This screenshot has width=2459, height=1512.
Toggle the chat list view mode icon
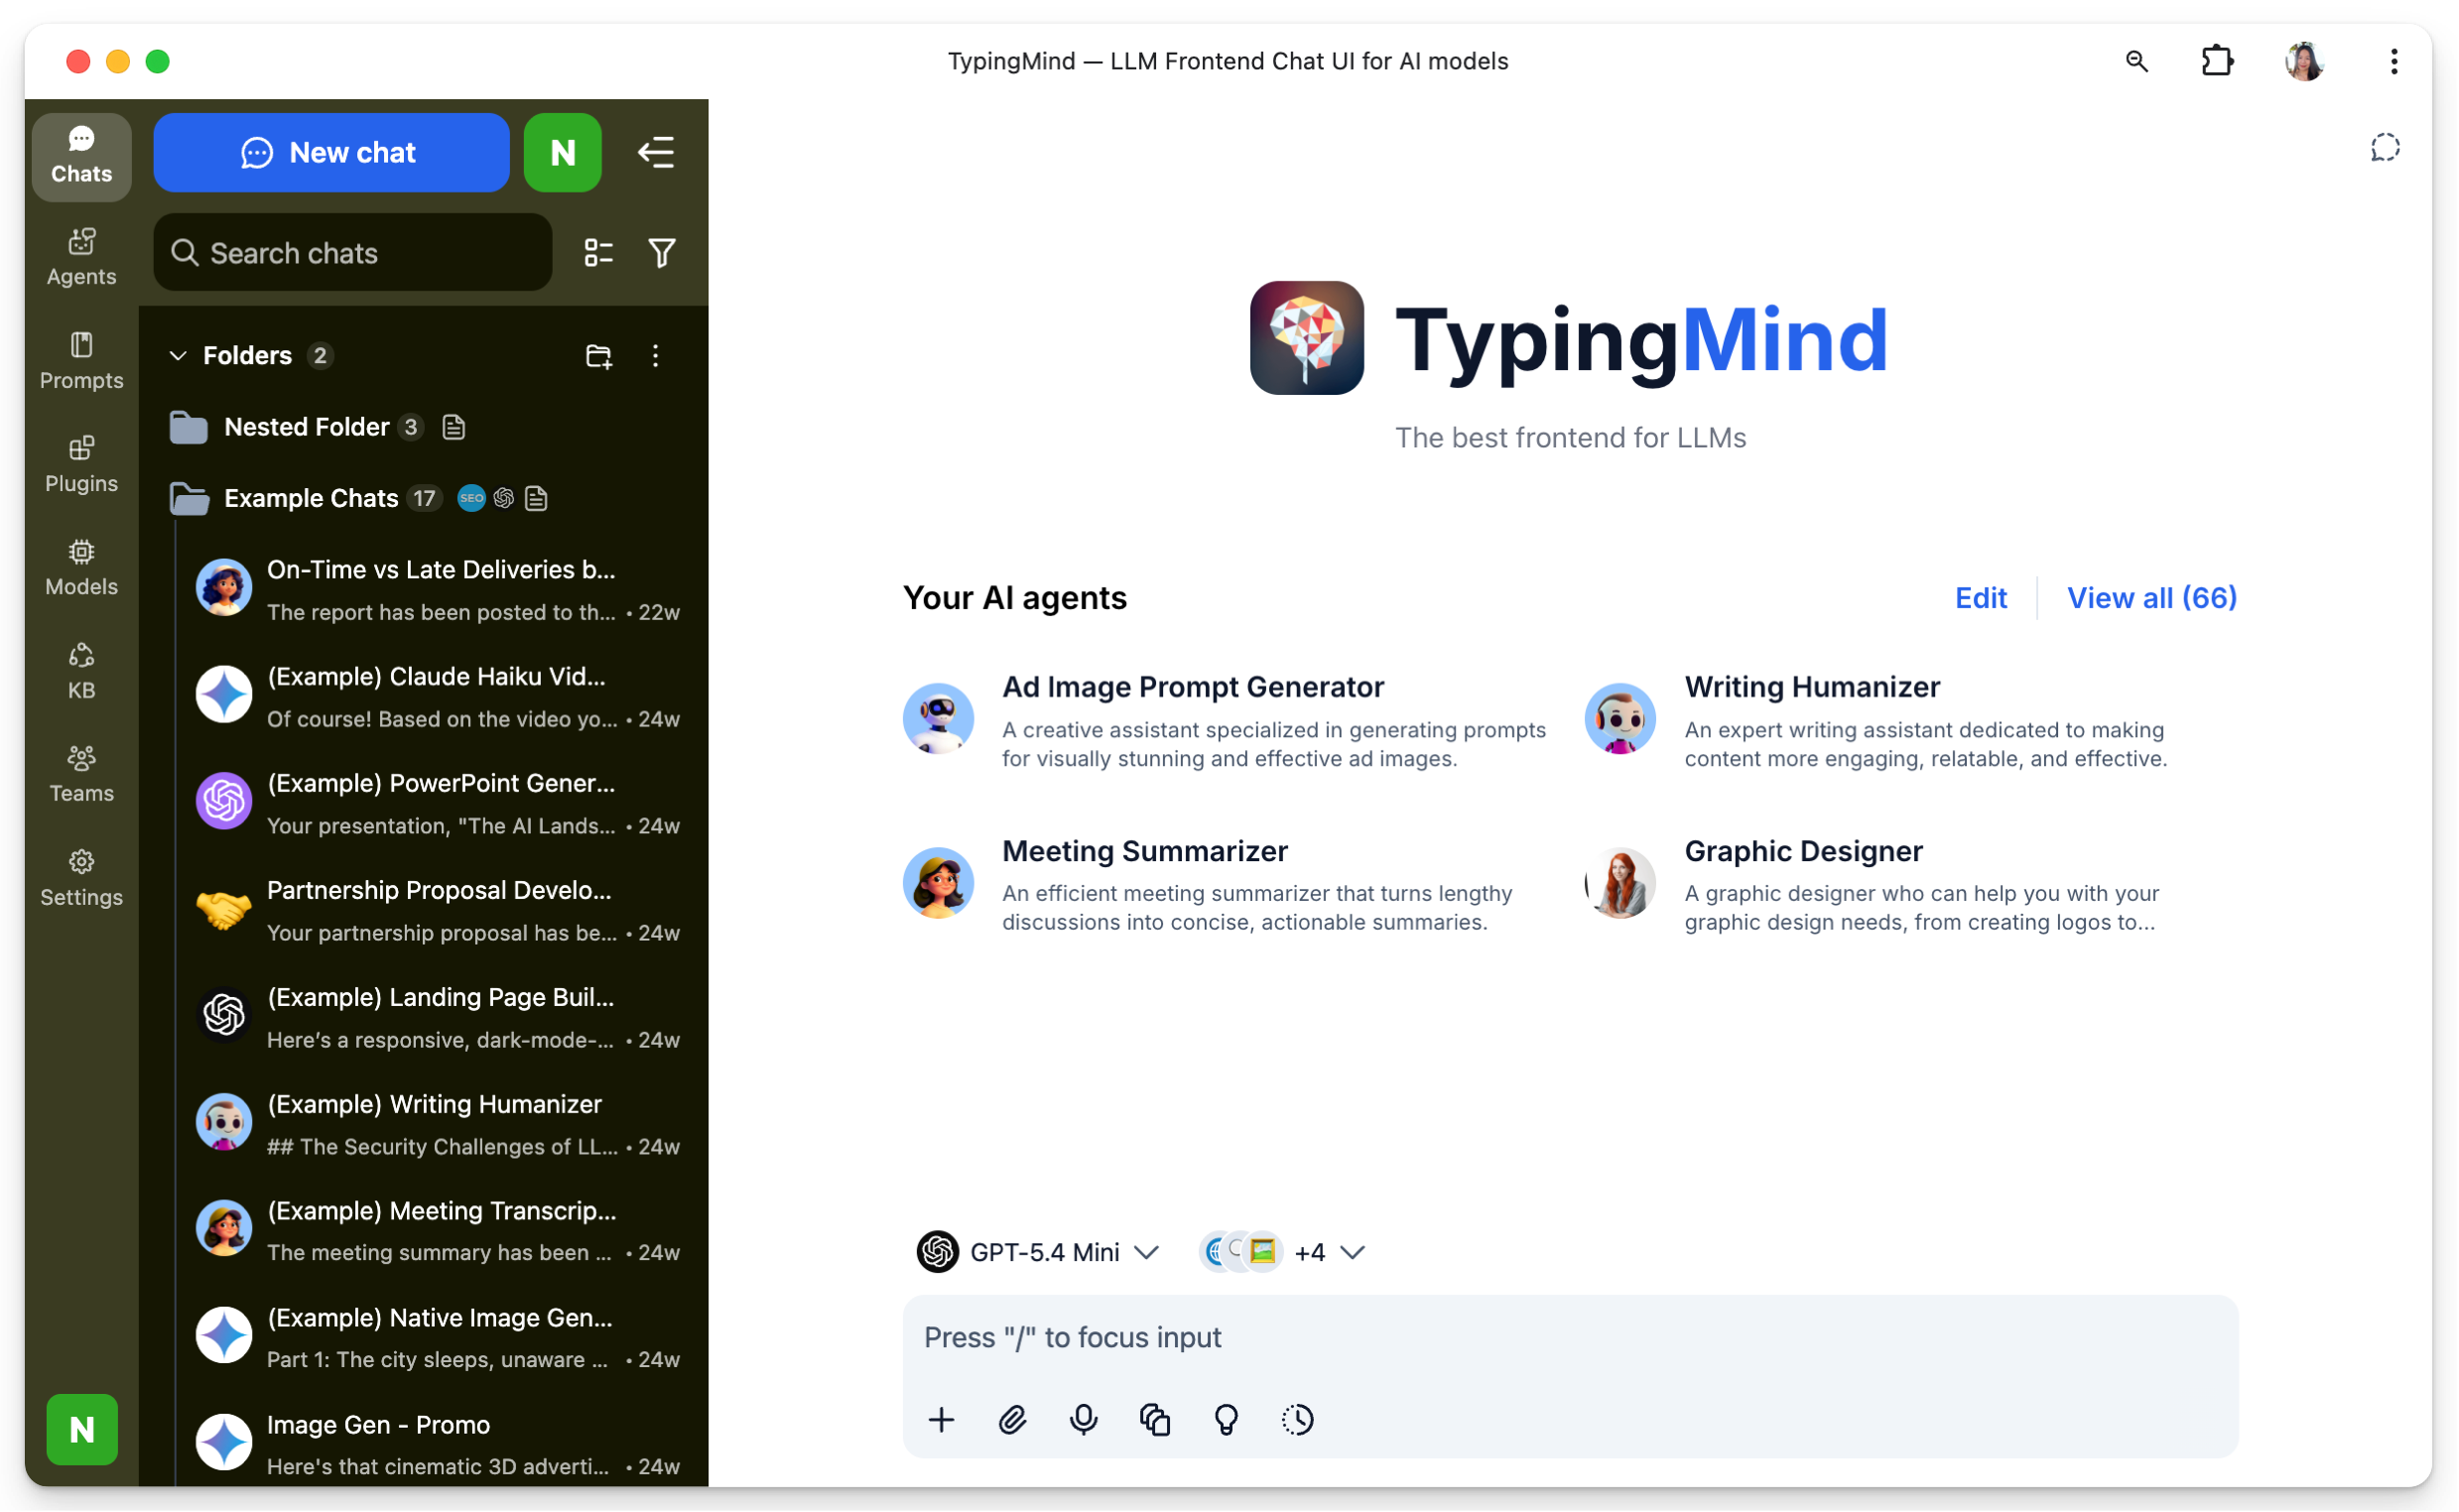coord(598,253)
